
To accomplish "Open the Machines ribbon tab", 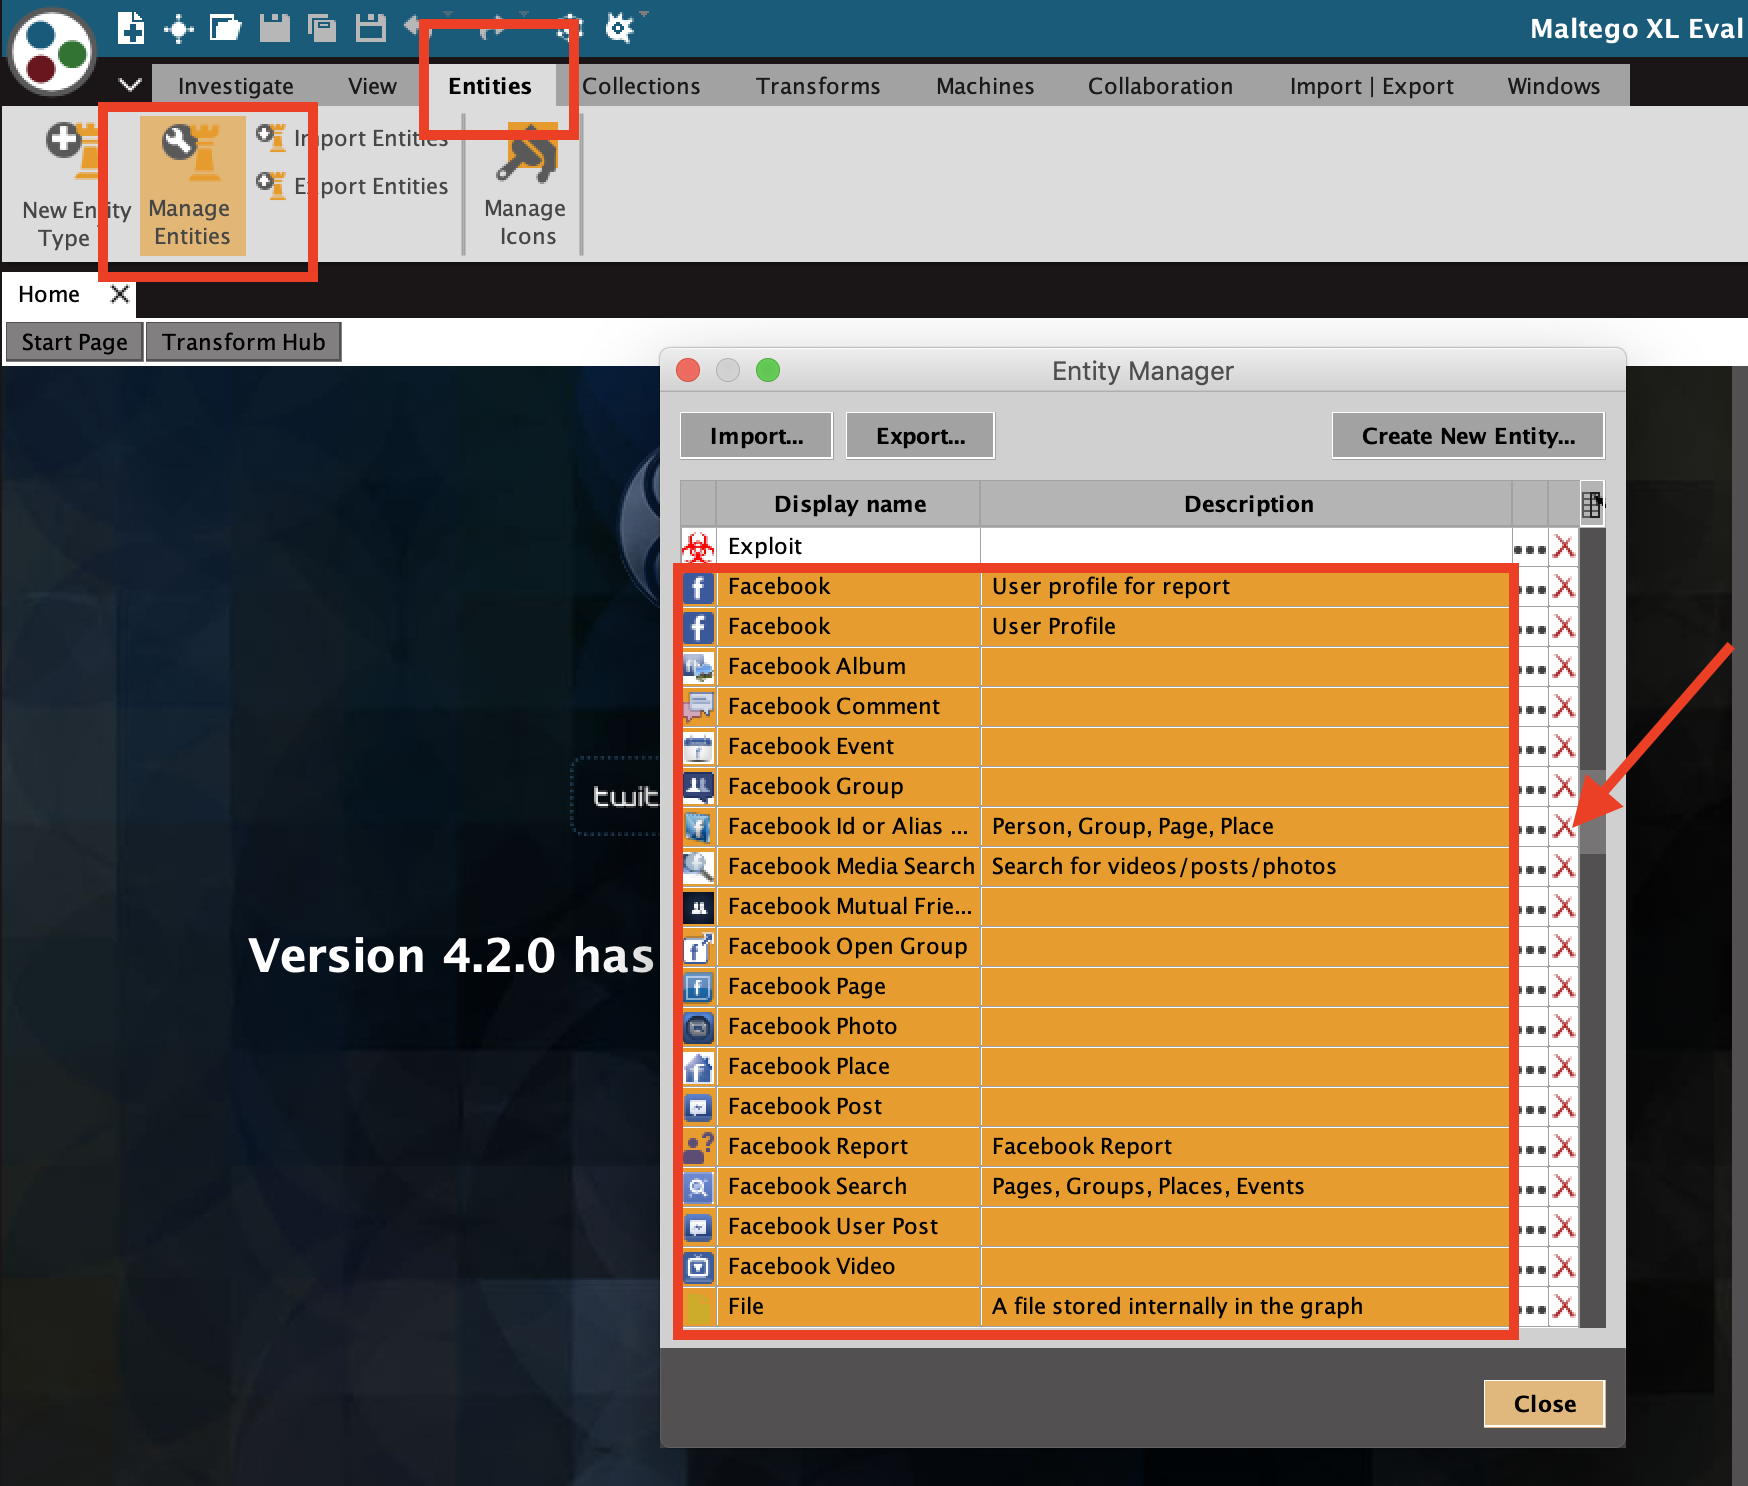I will (985, 86).
